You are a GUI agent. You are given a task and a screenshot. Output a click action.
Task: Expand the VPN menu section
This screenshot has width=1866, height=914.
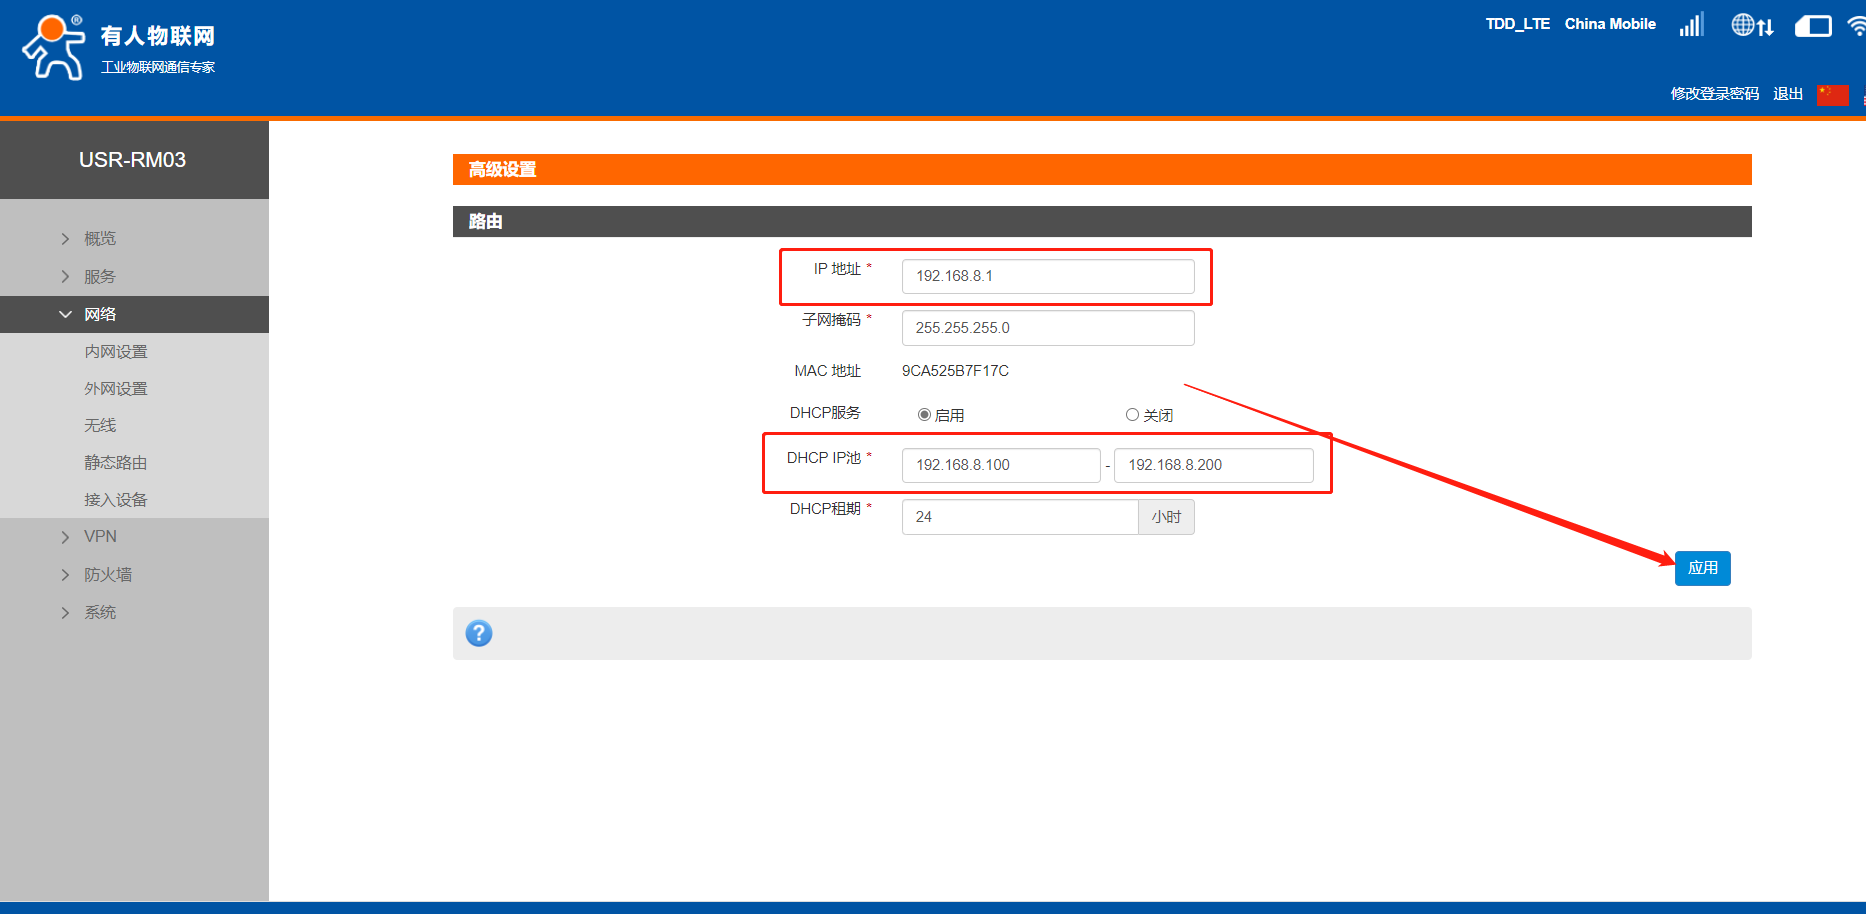[100, 537]
